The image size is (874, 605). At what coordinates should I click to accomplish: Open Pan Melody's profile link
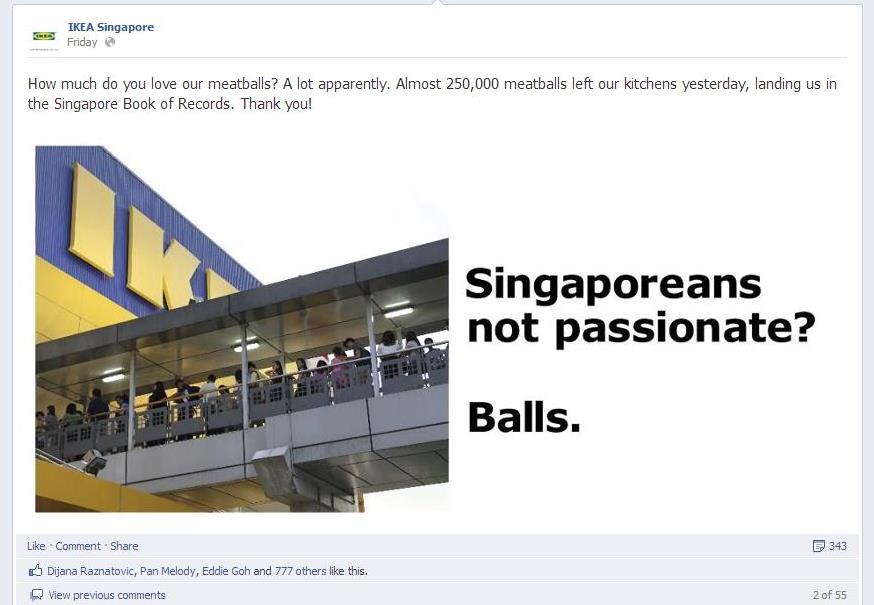point(168,571)
